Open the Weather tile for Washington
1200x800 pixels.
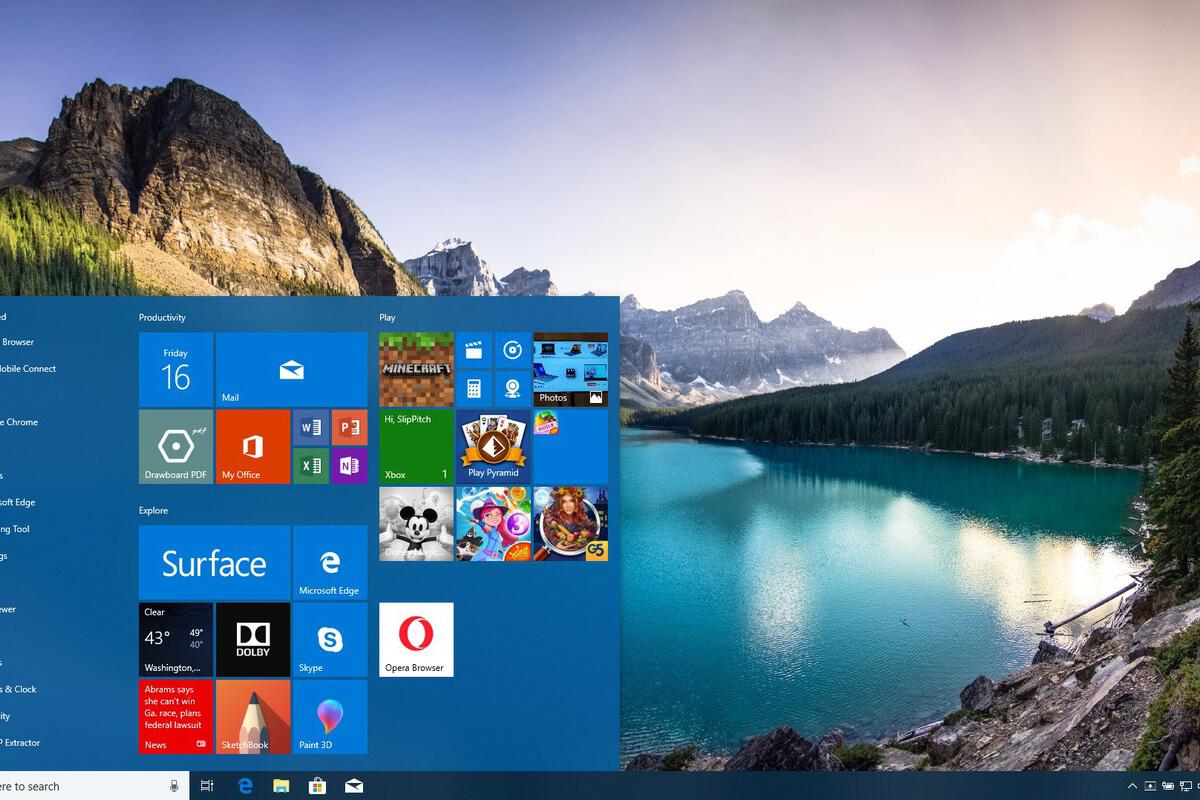176,640
